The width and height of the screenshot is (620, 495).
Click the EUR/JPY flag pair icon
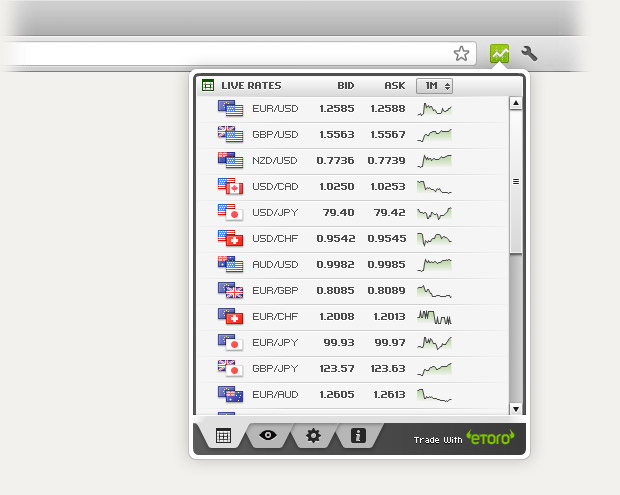coord(231,343)
